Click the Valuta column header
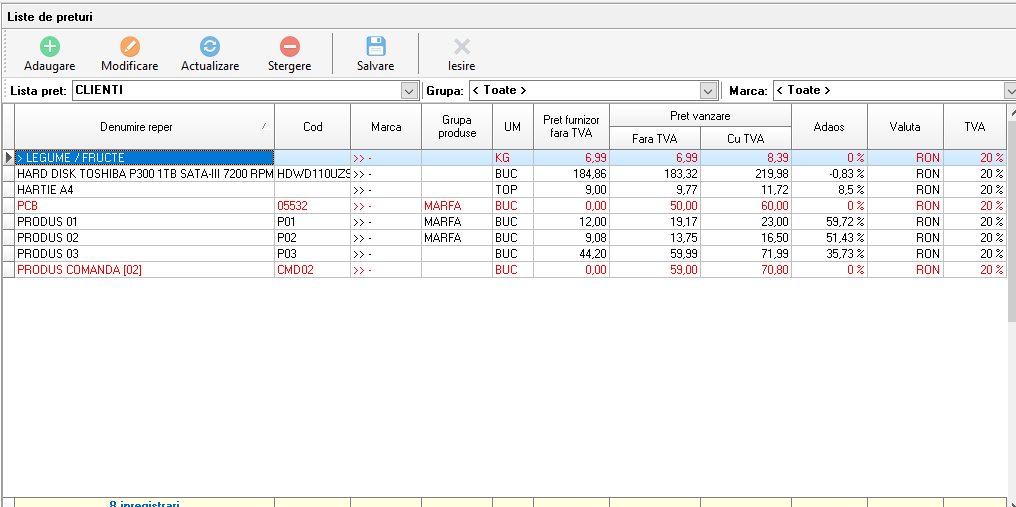 (905, 127)
